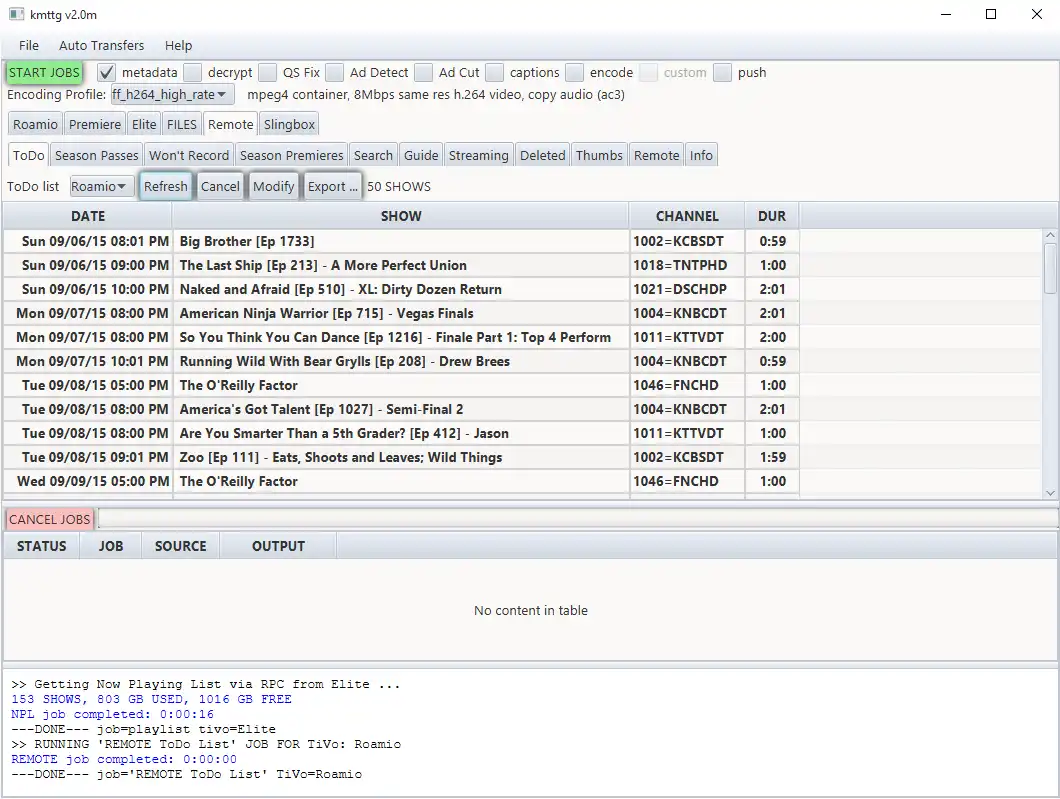1060x799 pixels.
Task: Switch to the Season Passes tab
Action: (x=97, y=156)
